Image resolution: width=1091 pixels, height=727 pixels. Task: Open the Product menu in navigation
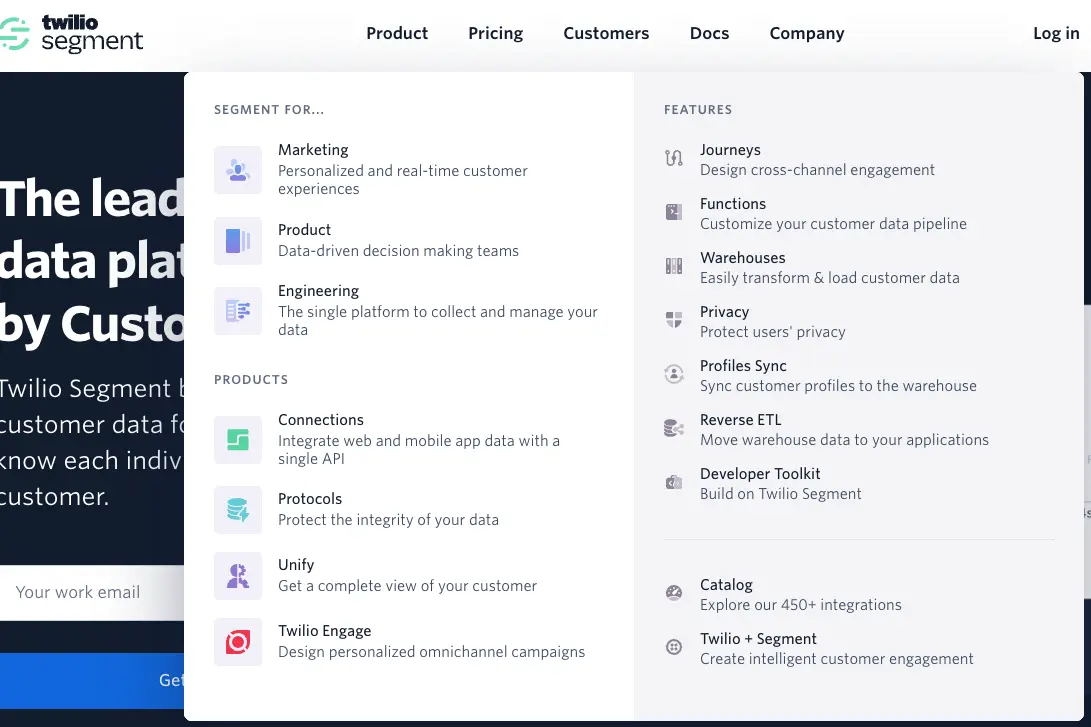397,33
